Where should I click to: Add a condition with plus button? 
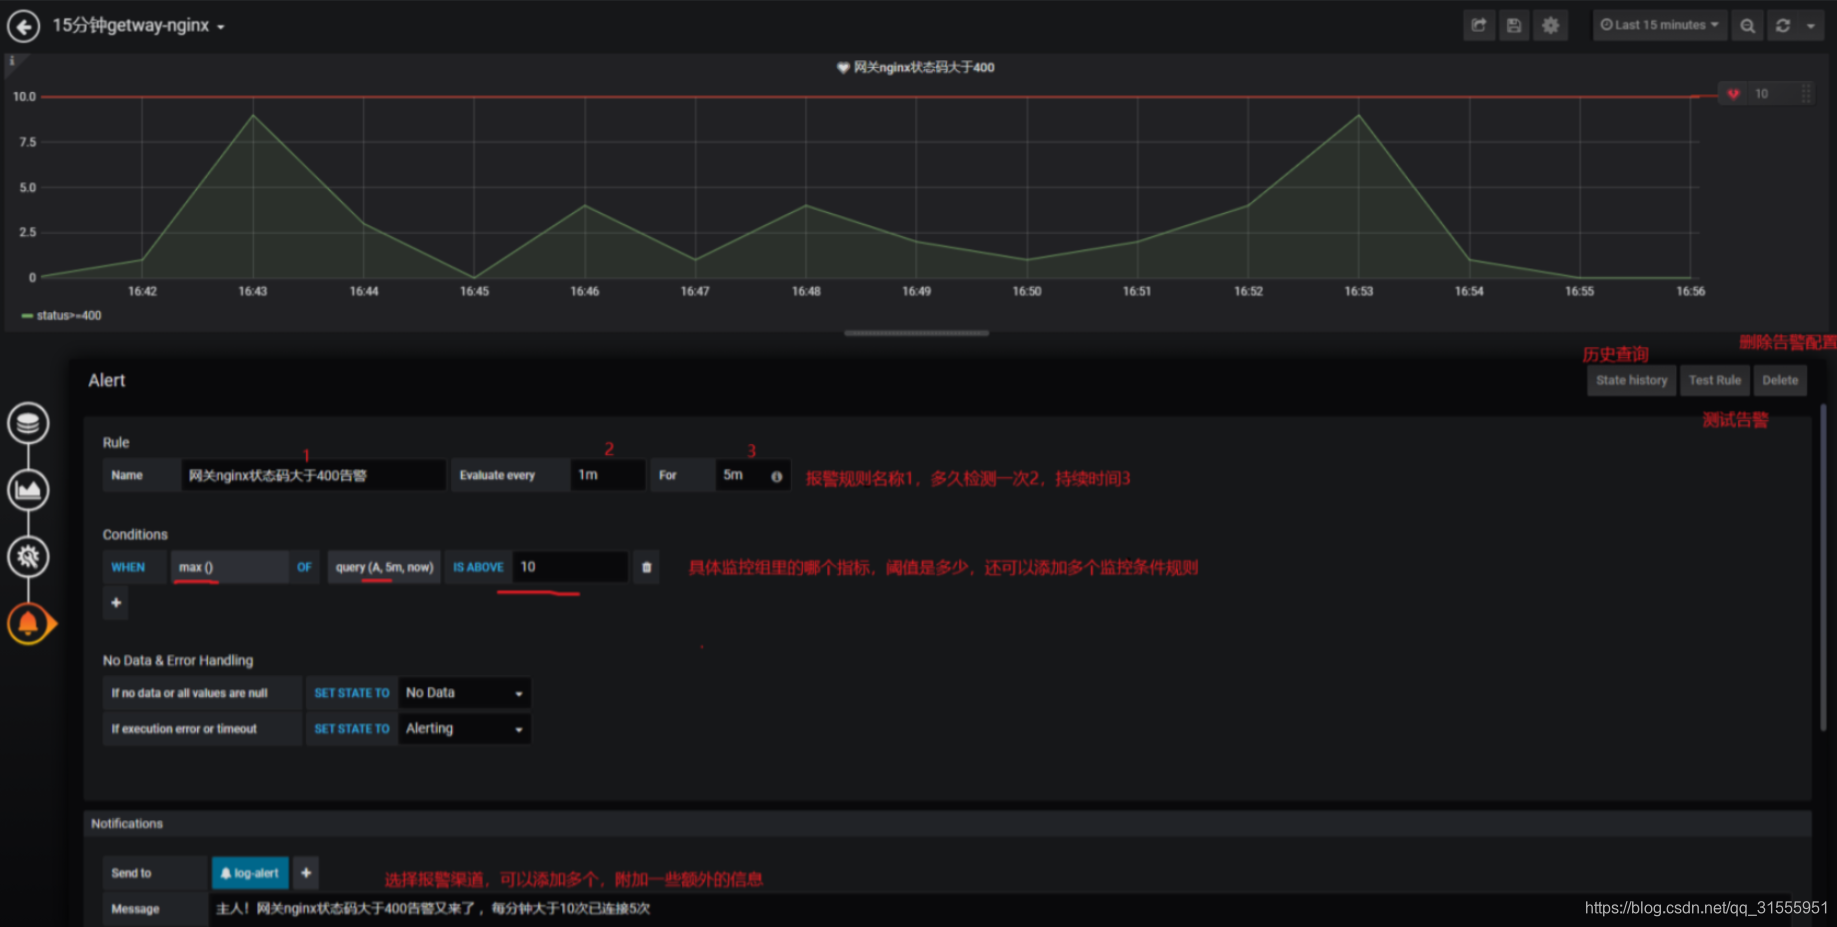coord(116,603)
